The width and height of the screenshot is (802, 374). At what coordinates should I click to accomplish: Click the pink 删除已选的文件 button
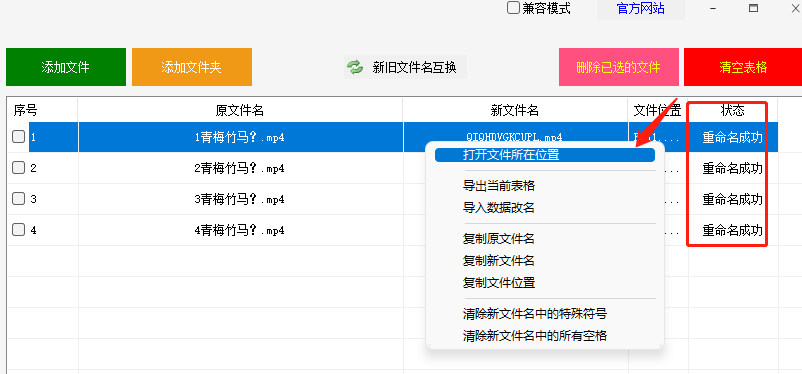(618, 67)
